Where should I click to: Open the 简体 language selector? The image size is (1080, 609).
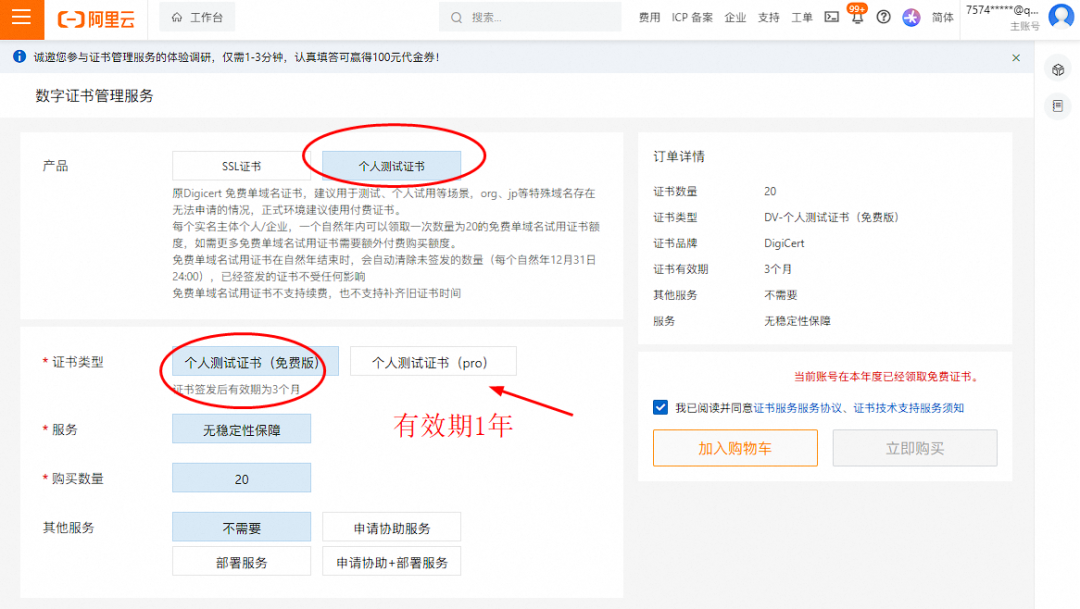[943, 17]
